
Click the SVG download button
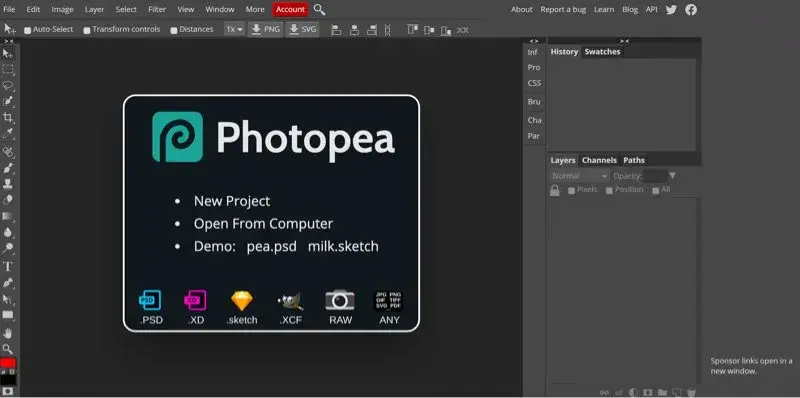click(x=302, y=30)
